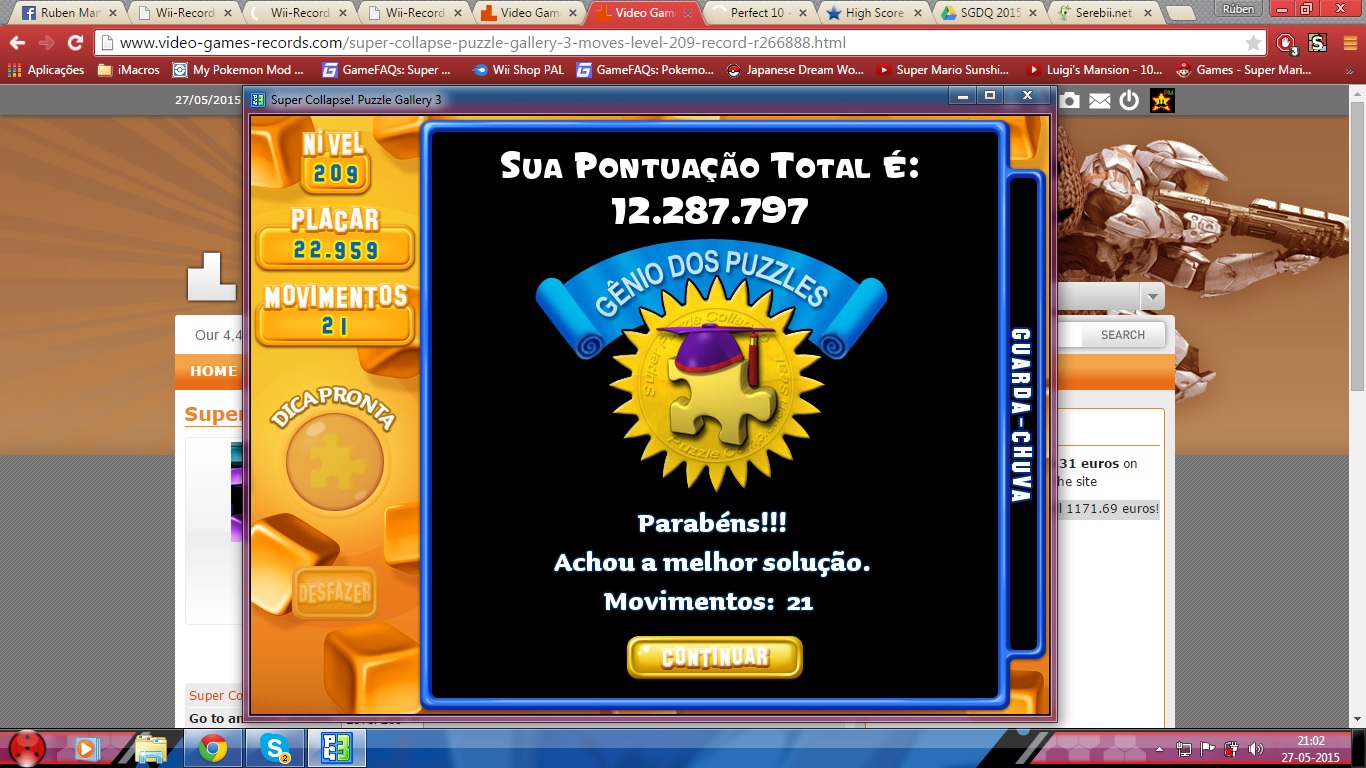
Task: Click the volume speaker tray icon
Action: pos(1256,749)
